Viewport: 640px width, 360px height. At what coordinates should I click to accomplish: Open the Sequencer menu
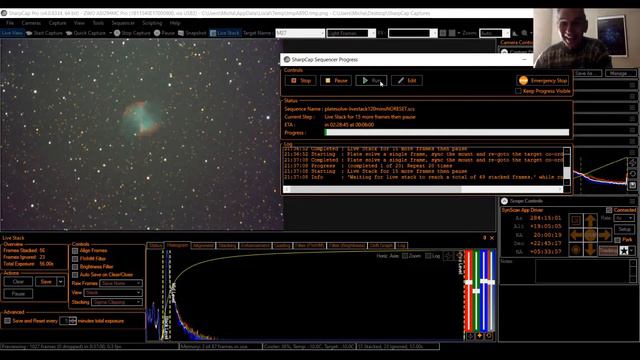[x=123, y=23]
